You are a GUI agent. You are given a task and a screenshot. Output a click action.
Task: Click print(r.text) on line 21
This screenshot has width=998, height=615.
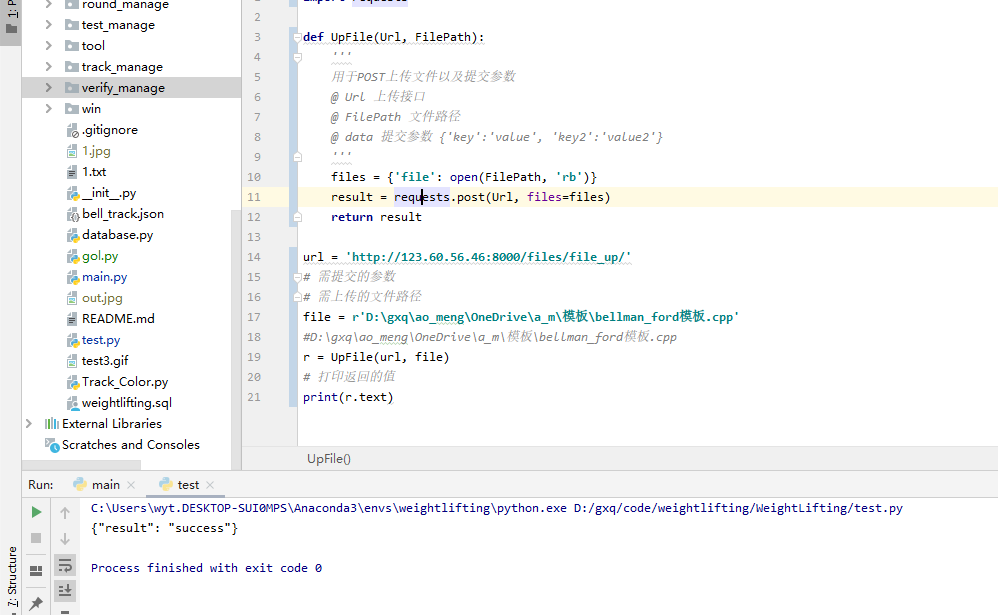pos(348,397)
